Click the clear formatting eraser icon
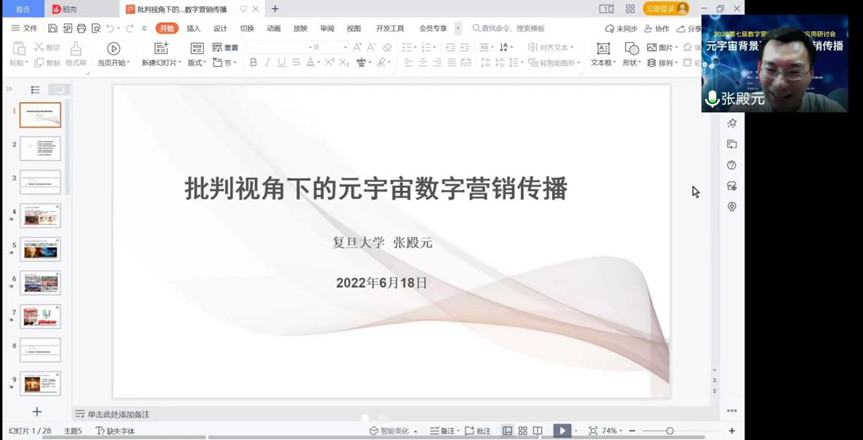Viewport: 863px width, 440px height. pyautogui.click(x=387, y=47)
